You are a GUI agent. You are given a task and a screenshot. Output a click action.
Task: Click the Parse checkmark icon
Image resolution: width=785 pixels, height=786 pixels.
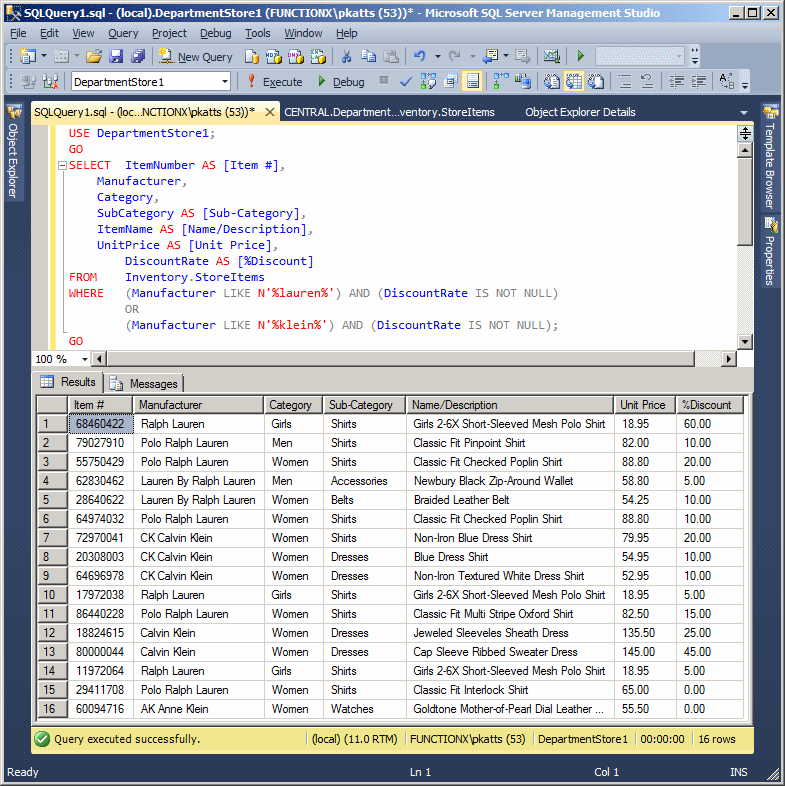(x=406, y=81)
